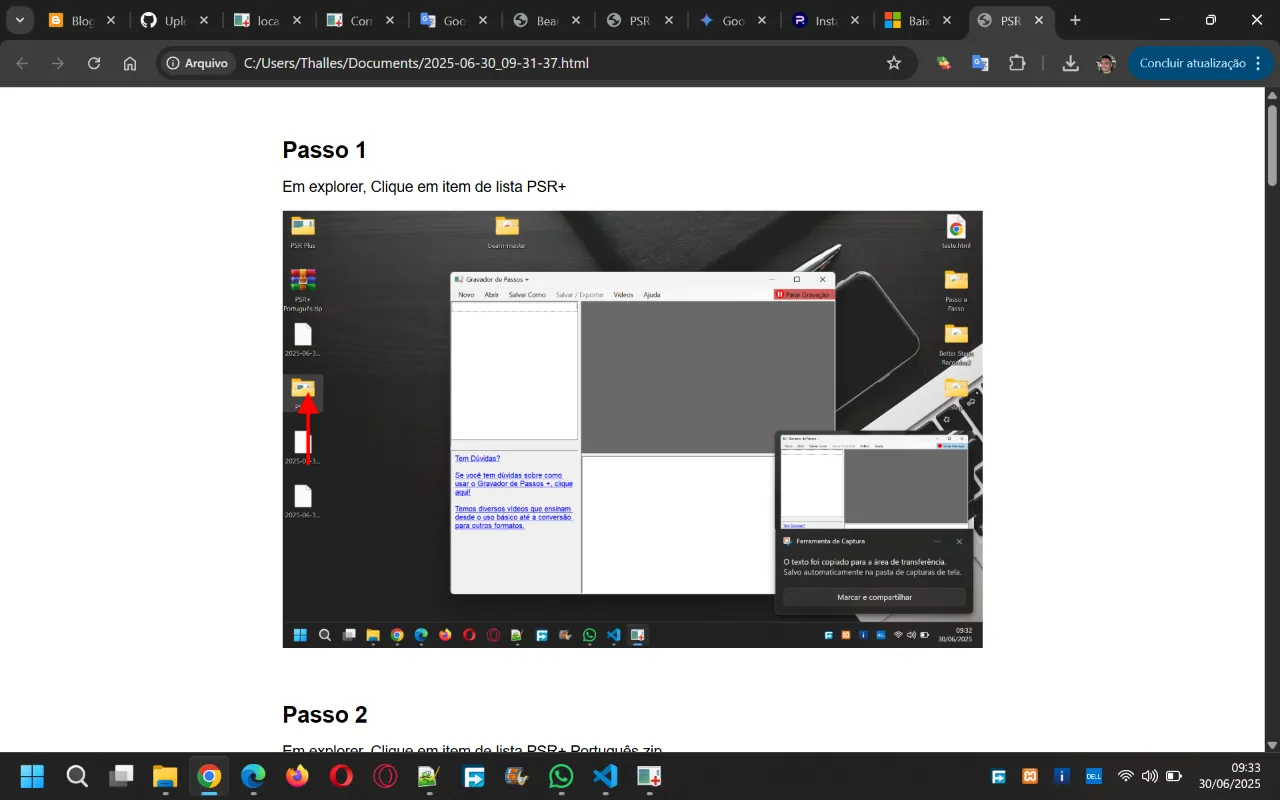Screen dimensions: 1280x800
Task: Click the Passo 1 screenshot image
Action: coord(632,429)
